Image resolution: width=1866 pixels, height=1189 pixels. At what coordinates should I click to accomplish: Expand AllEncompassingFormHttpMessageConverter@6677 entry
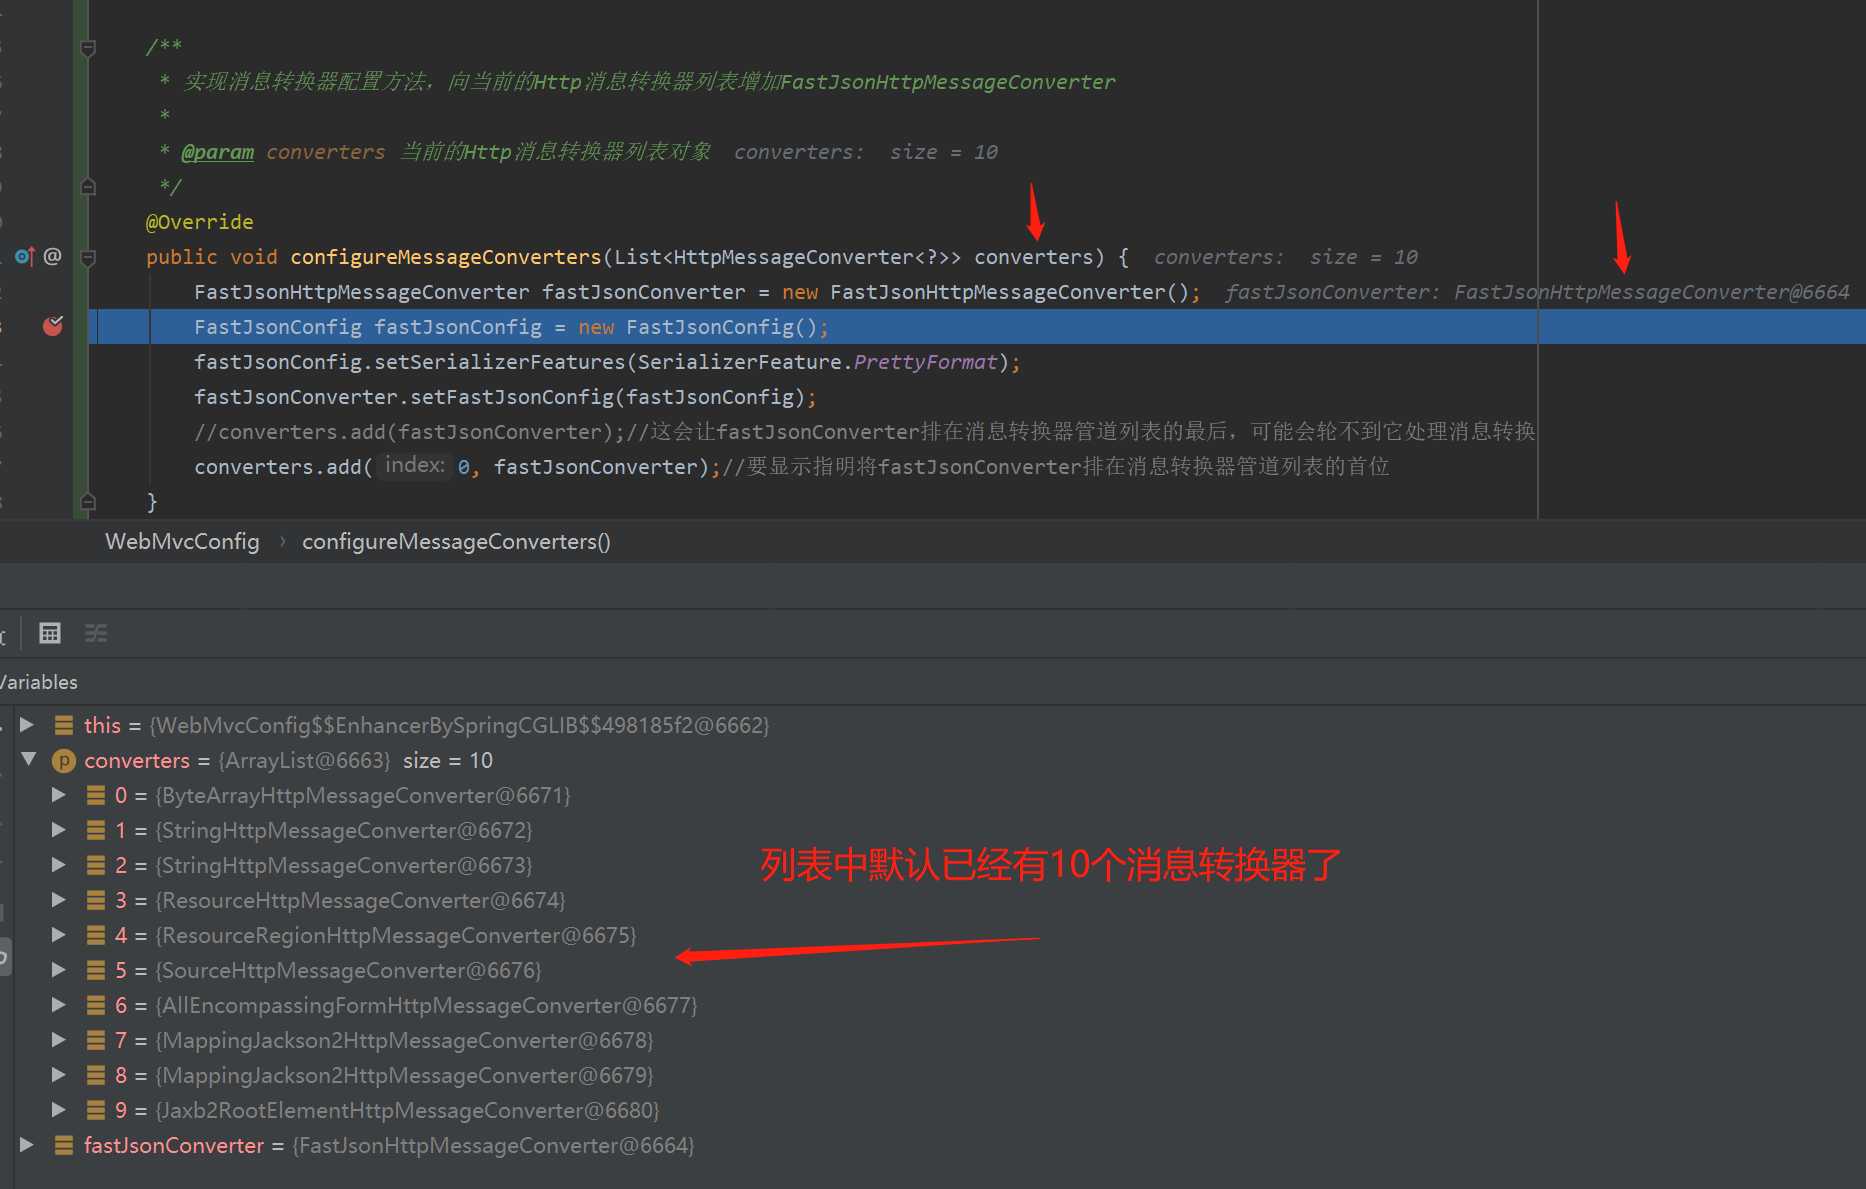point(59,1005)
